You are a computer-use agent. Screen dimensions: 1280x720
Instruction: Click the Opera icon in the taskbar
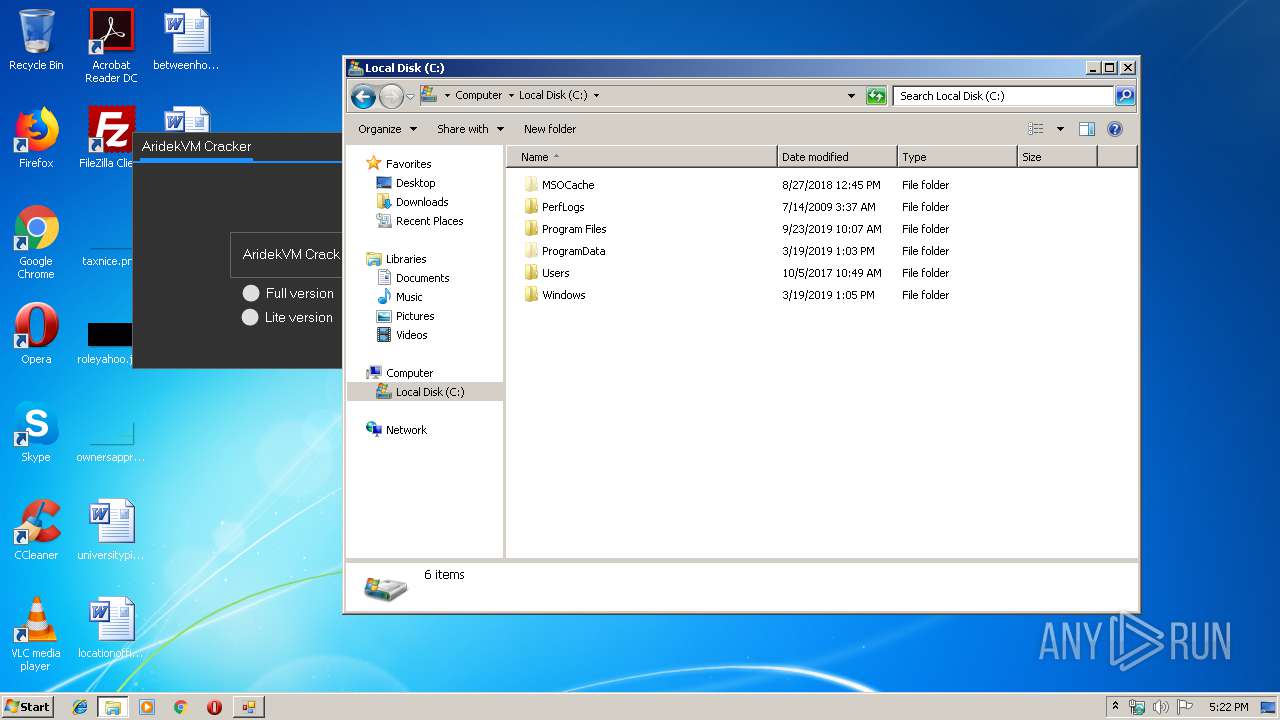tap(214, 707)
